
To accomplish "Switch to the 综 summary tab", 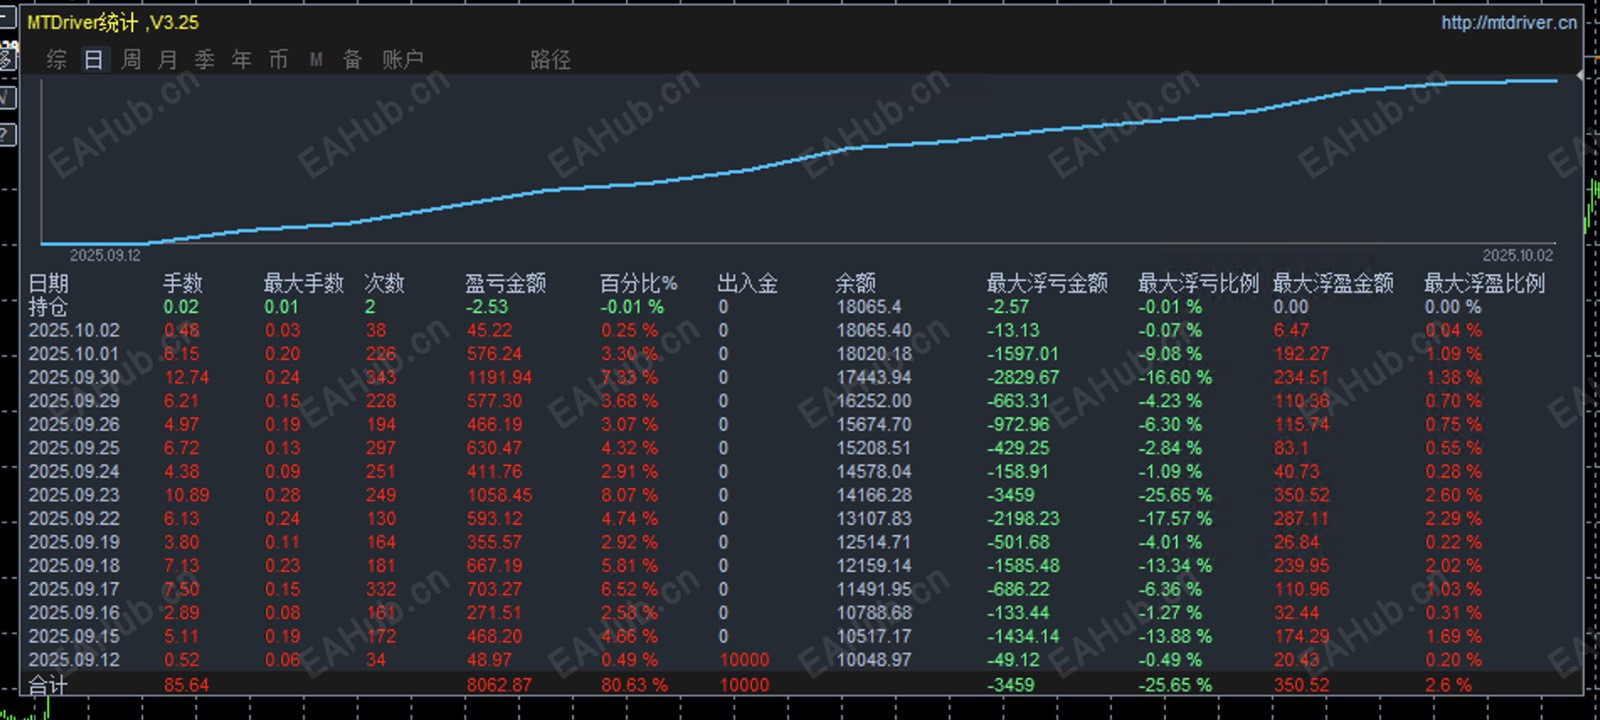I will click(57, 59).
